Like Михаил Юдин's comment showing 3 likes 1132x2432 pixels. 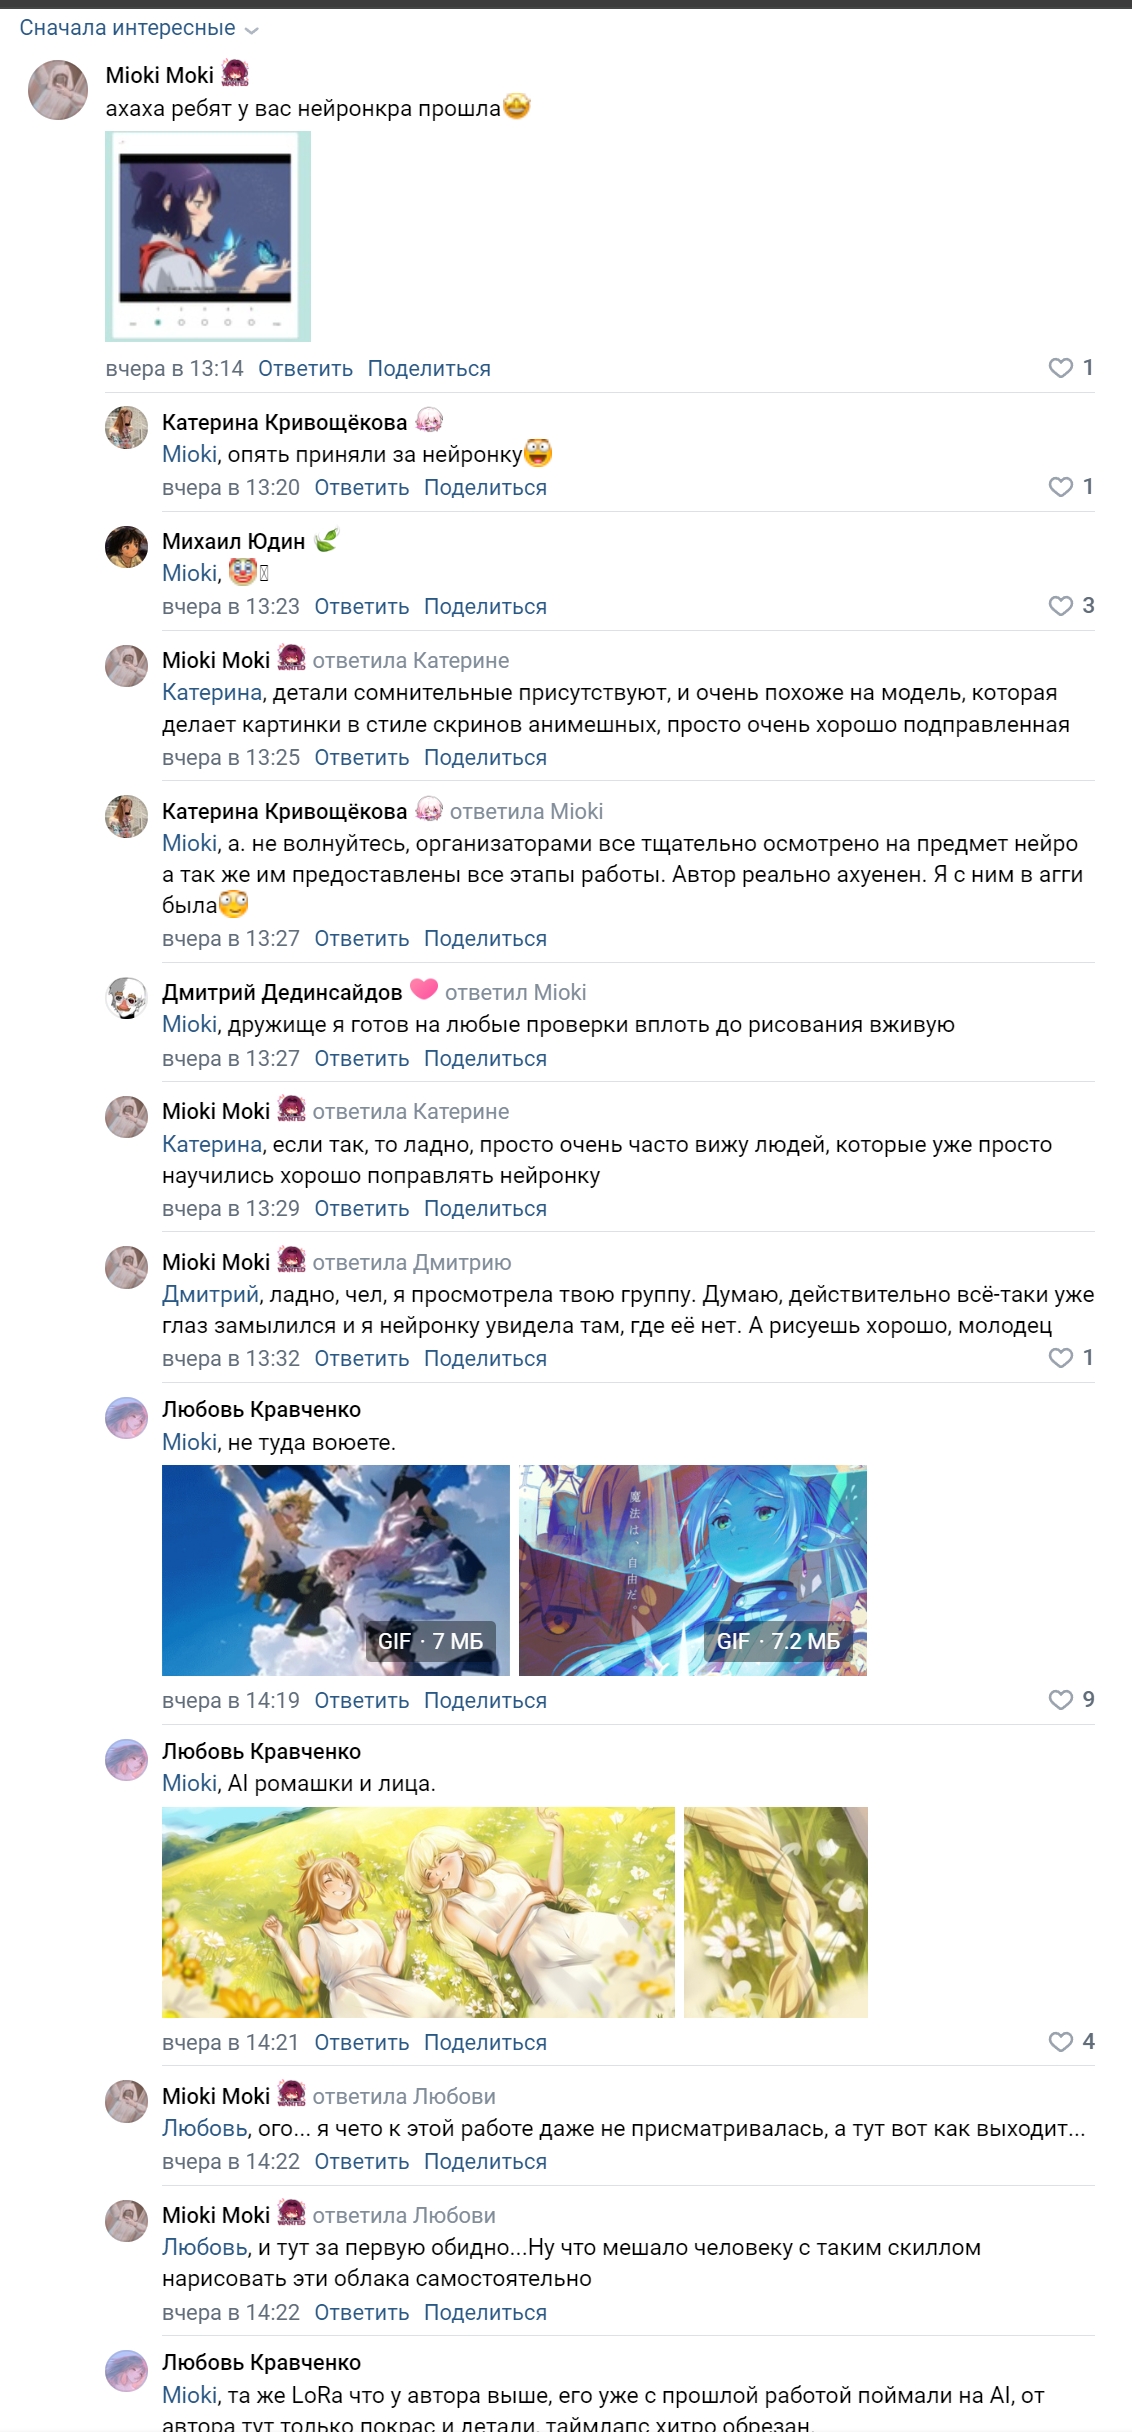pos(1060,606)
